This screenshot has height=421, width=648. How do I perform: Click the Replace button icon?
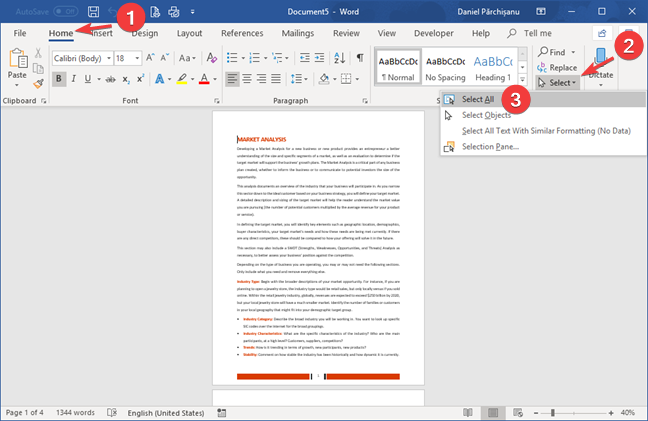click(542, 67)
